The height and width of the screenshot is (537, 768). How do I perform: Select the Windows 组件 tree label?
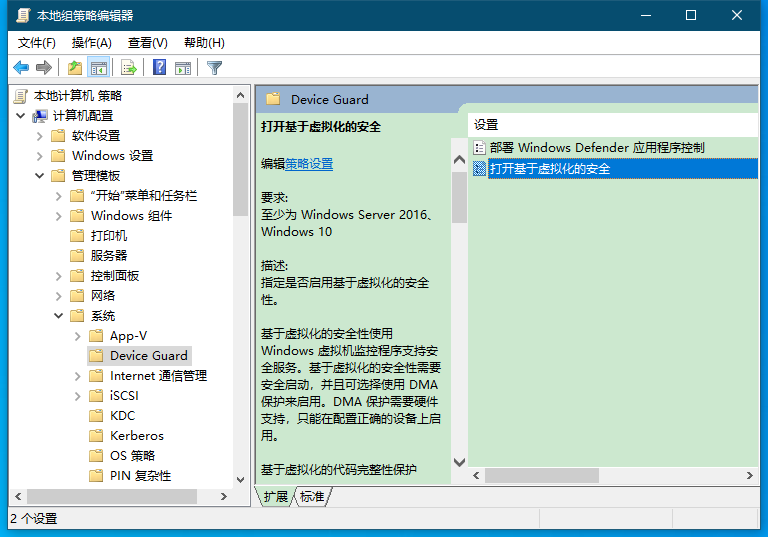(x=131, y=216)
